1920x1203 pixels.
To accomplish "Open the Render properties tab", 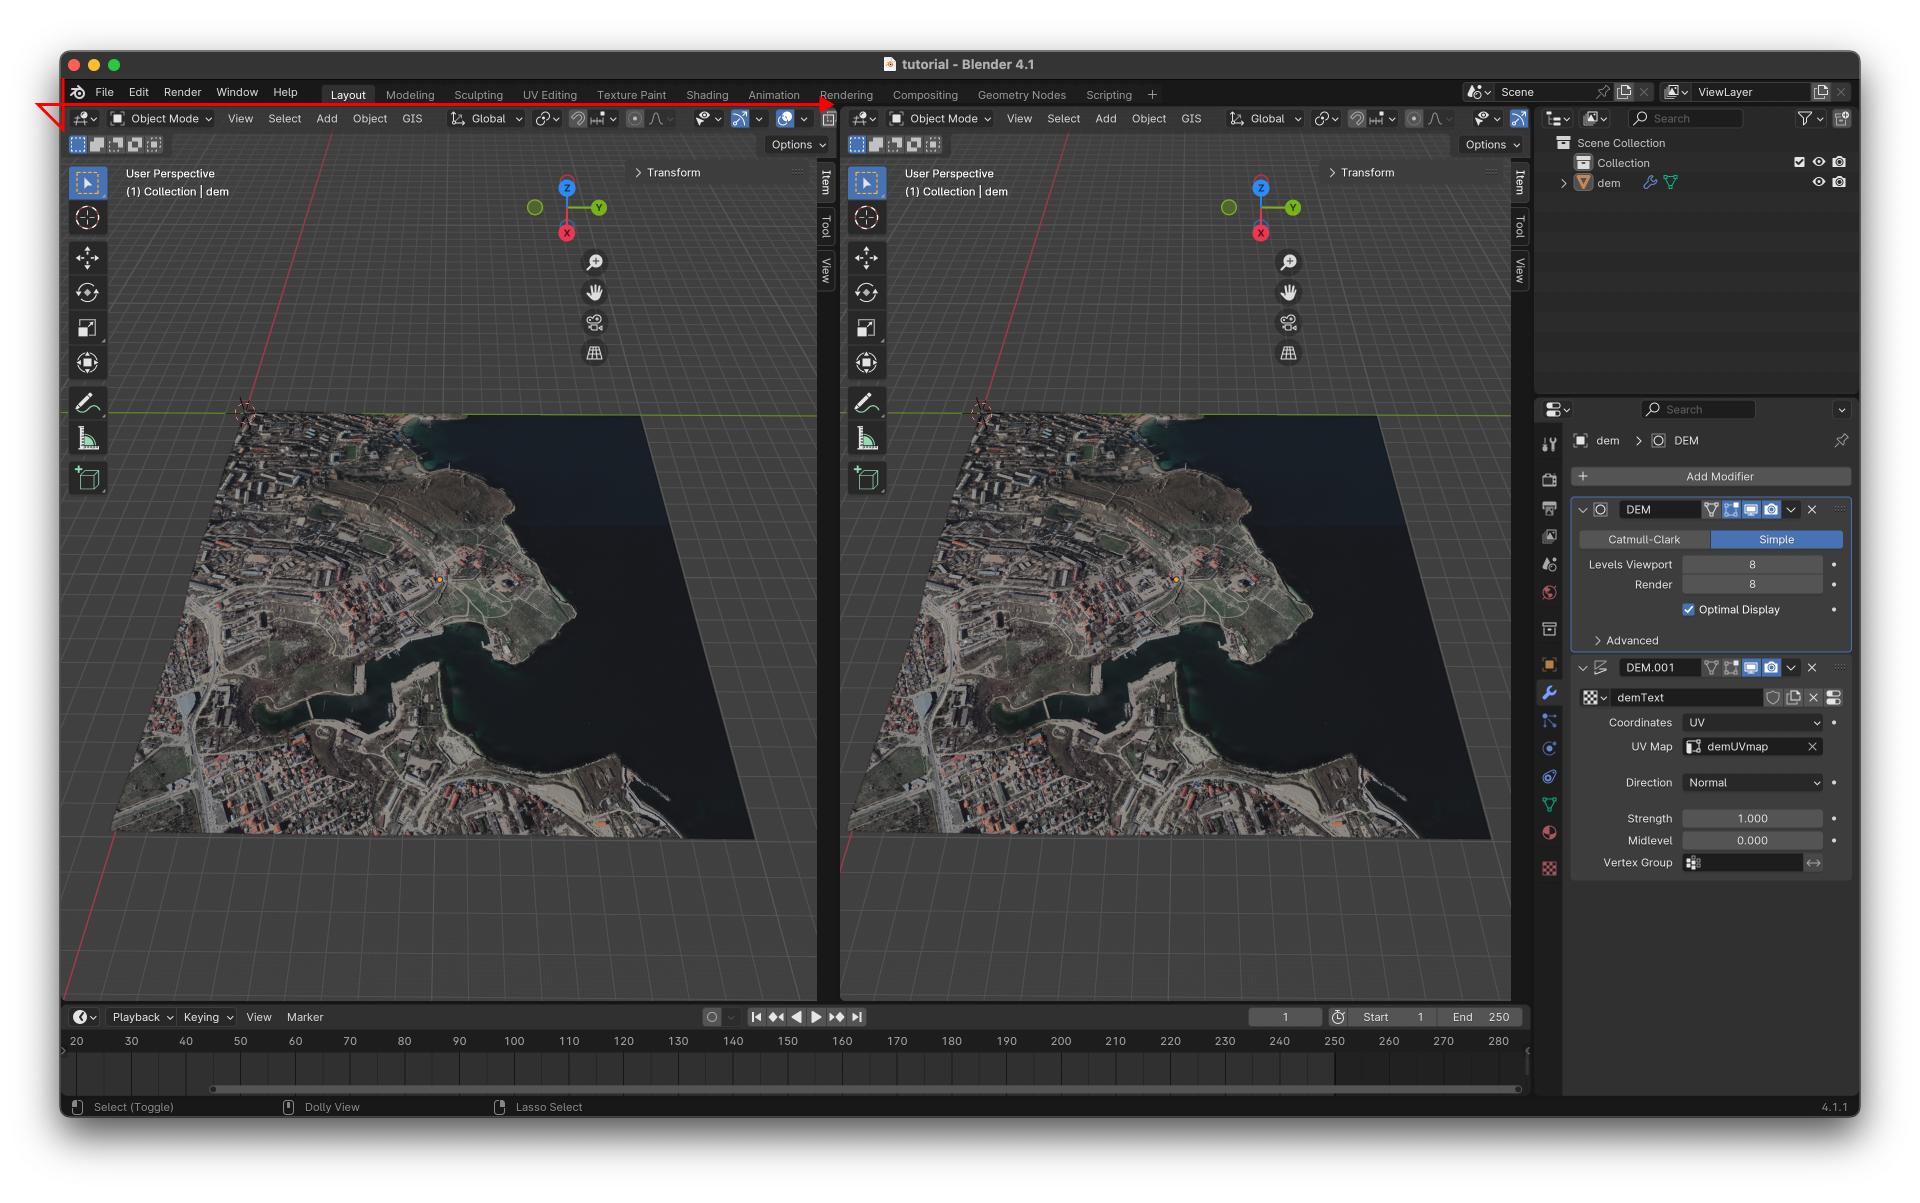I will (x=1549, y=480).
